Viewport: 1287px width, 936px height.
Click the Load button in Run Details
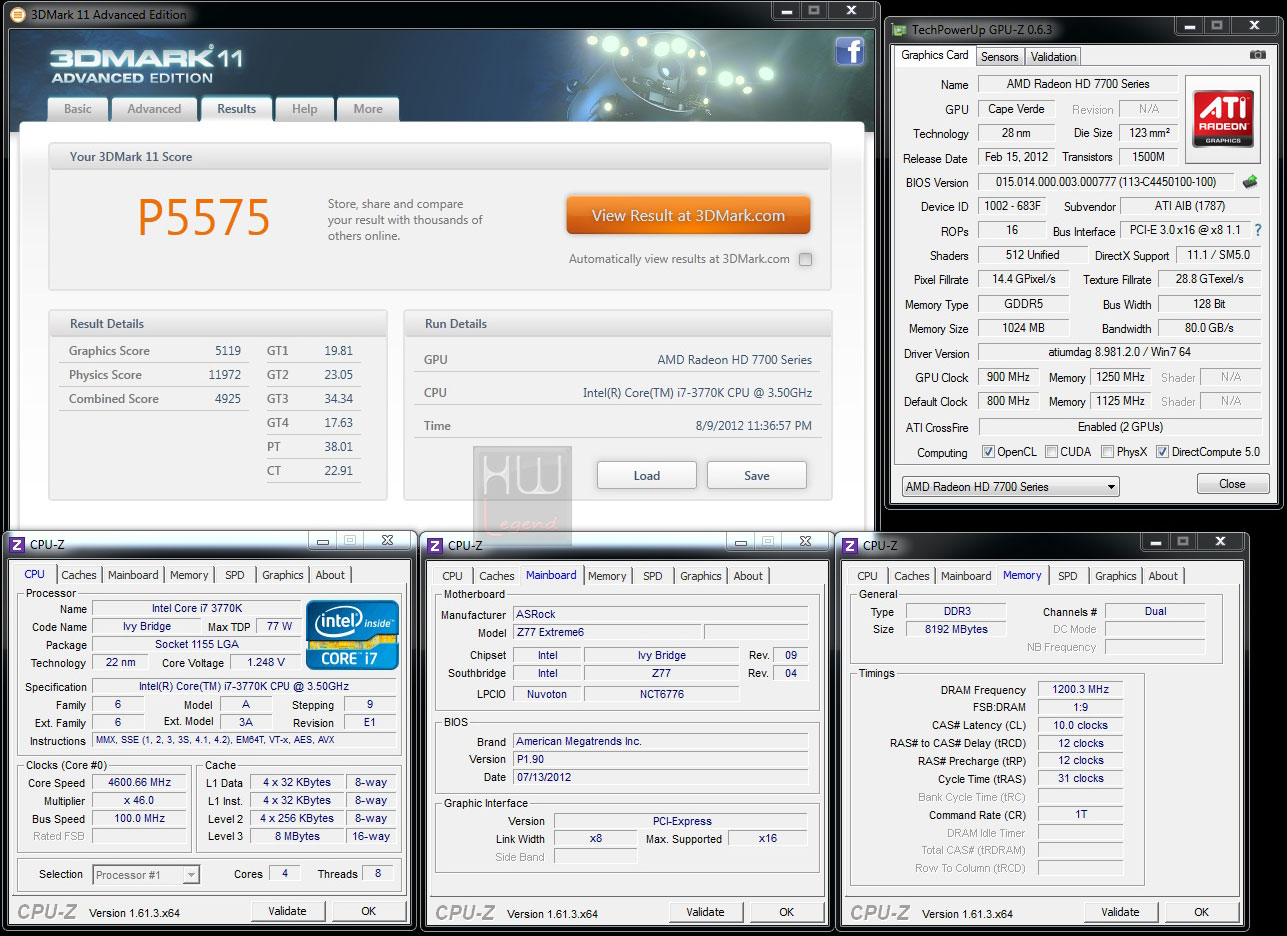[x=647, y=475]
